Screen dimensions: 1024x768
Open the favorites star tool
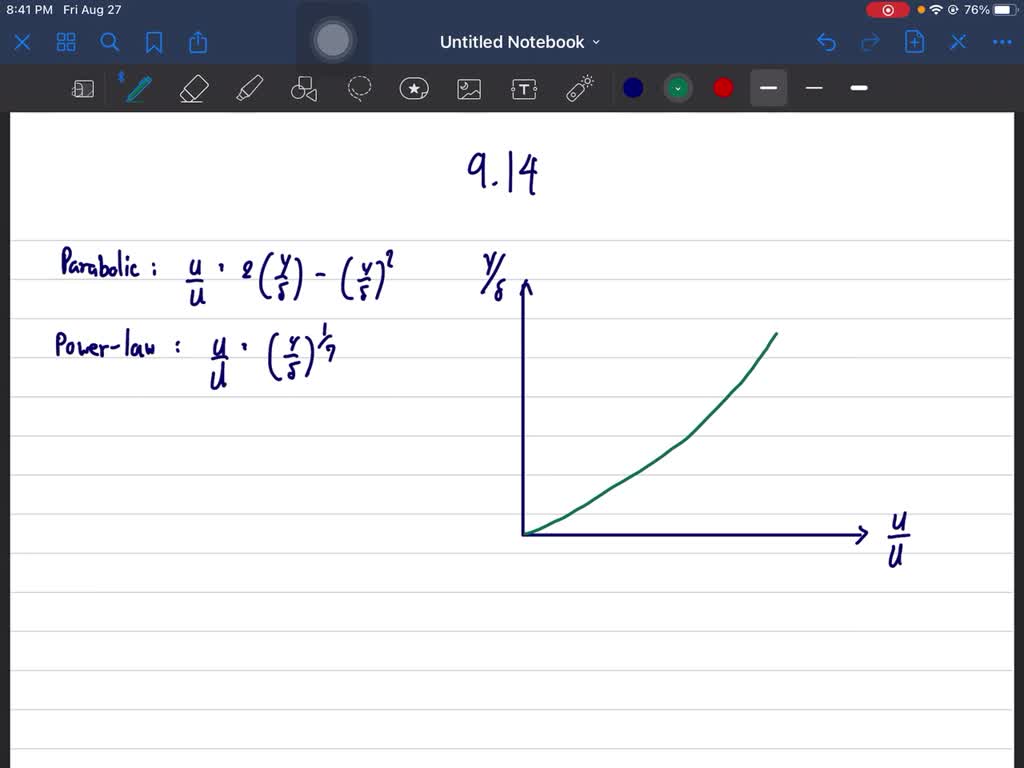pyautogui.click(x=413, y=88)
